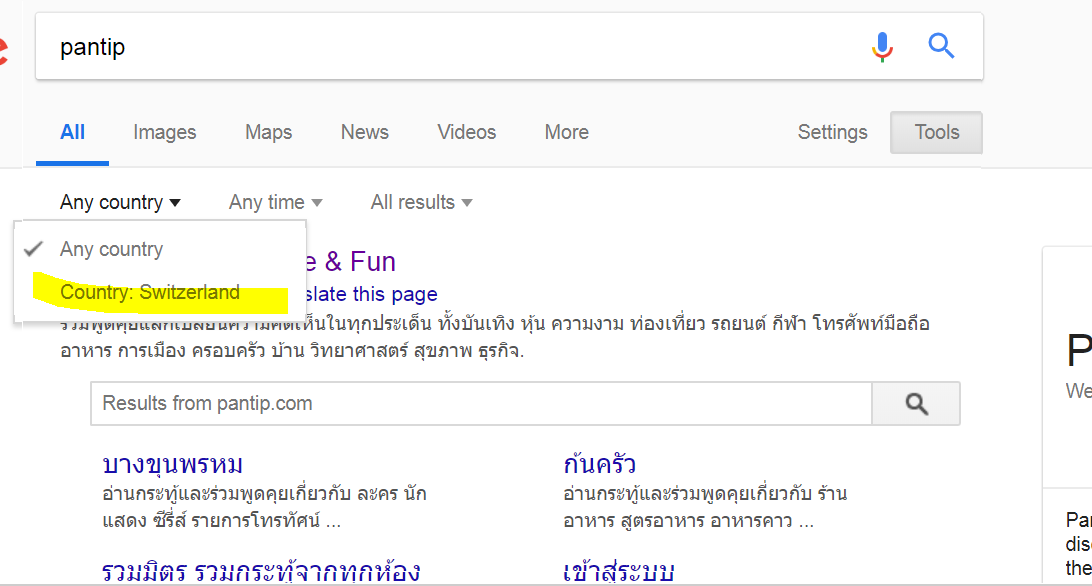Choose Country: Switzerland from the dropdown

click(x=150, y=293)
